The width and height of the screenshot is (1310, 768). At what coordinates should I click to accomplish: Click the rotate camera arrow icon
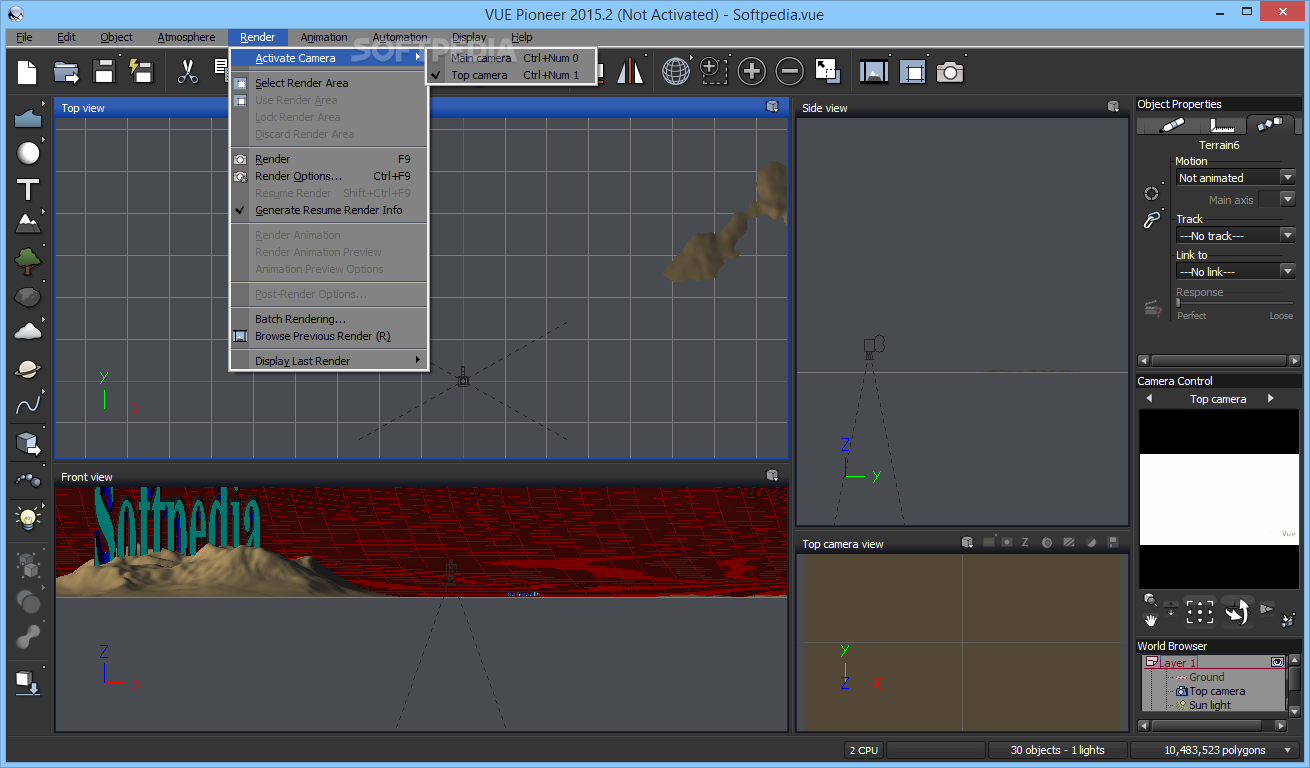point(1237,612)
